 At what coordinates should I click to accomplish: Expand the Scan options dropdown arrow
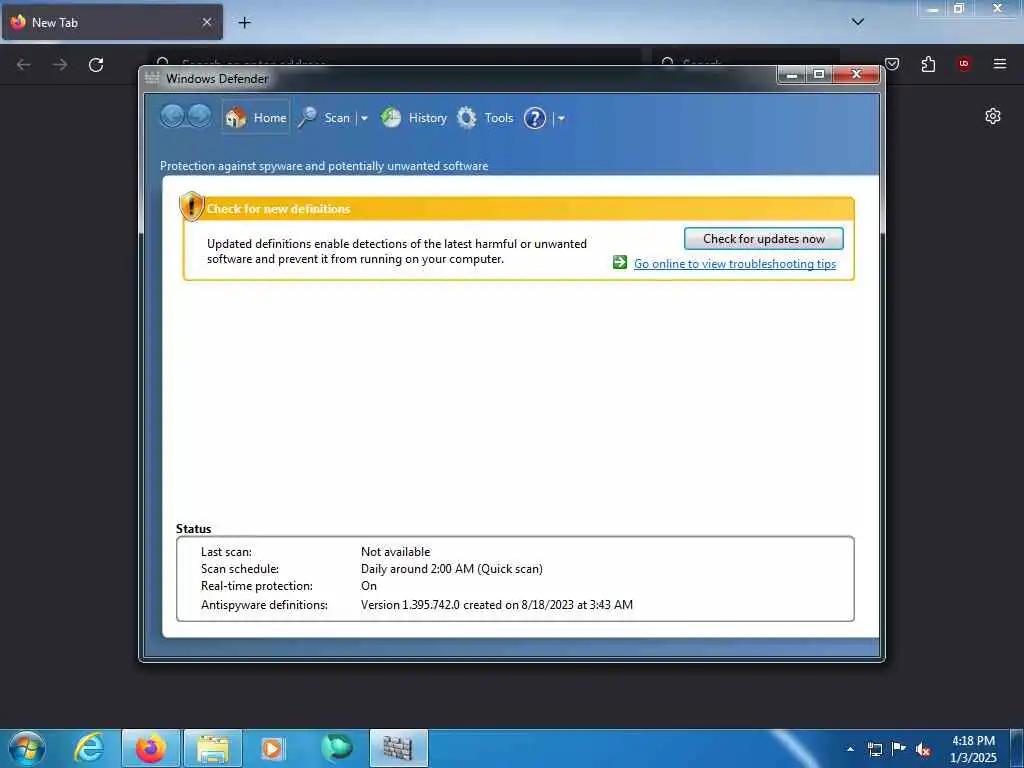364,118
